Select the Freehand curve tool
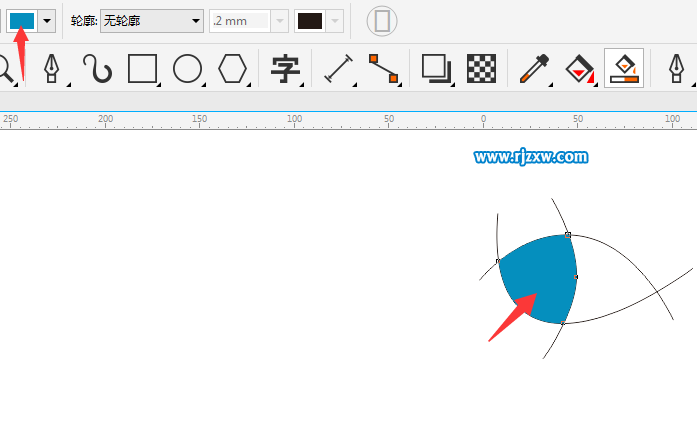Image resolution: width=697 pixels, height=432 pixels. (x=97, y=68)
